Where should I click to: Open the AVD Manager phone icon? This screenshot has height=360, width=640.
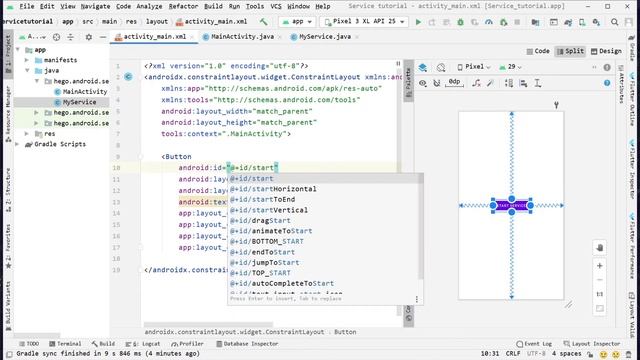pos(582,22)
